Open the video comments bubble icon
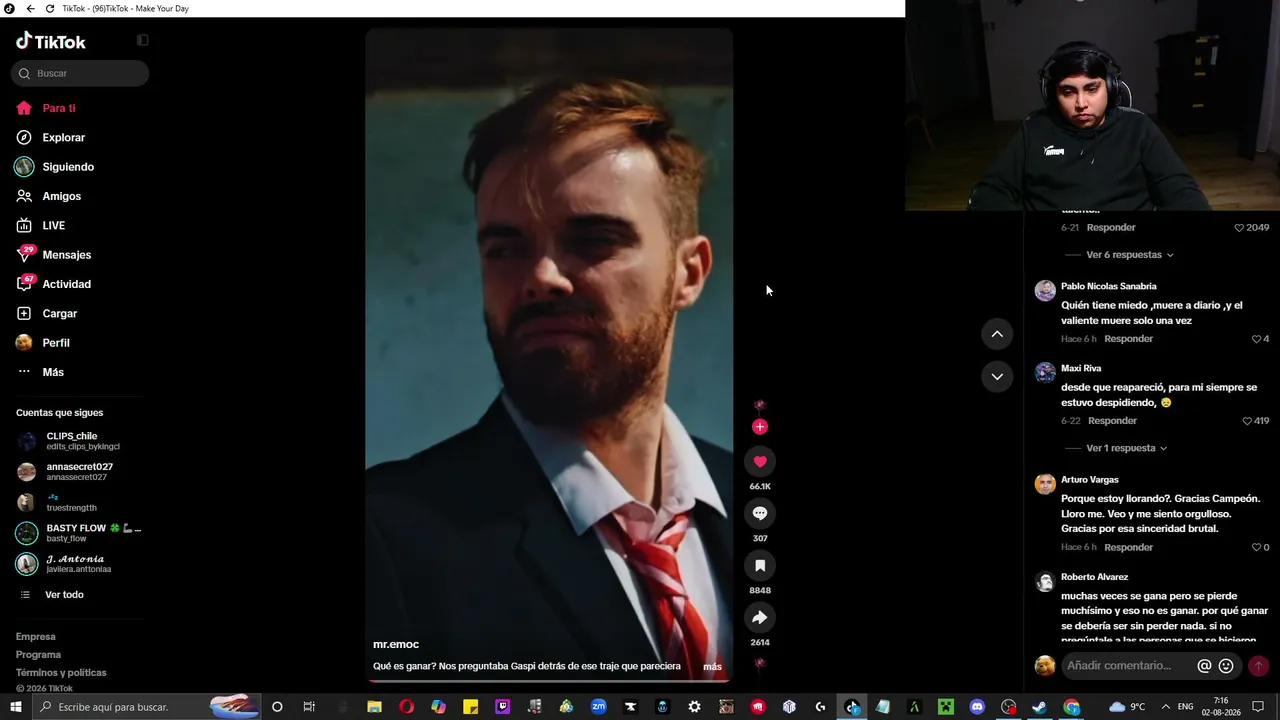 tap(760, 513)
